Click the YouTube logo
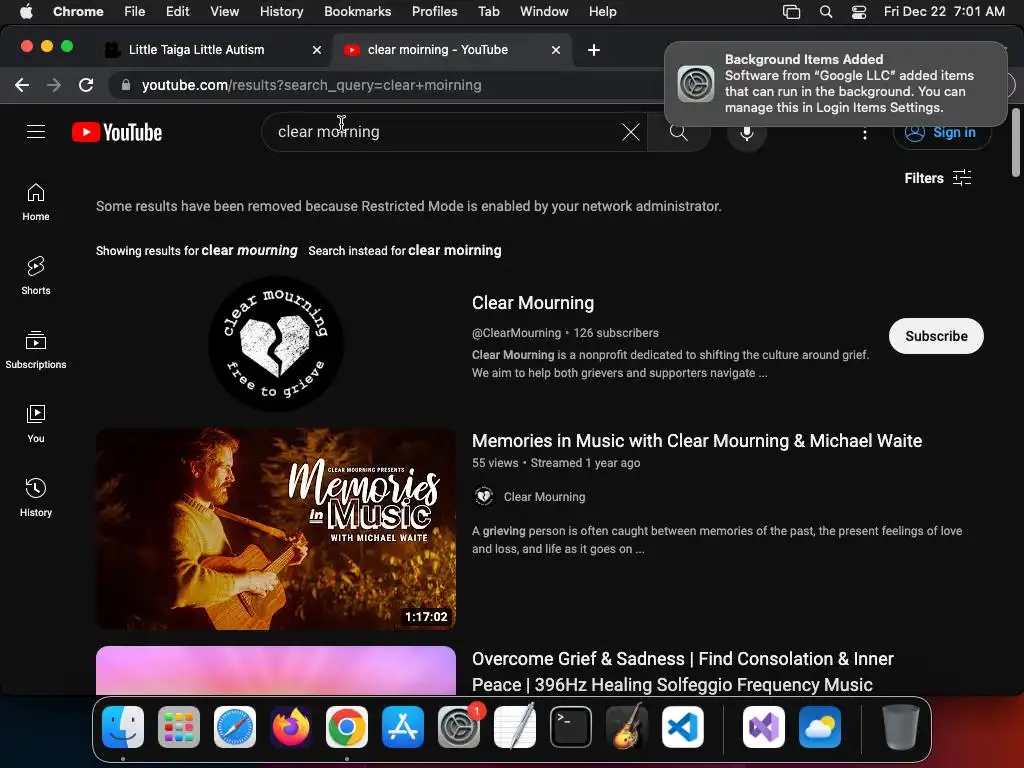This screenshot has width=1024, height=768. pos(117,132)
